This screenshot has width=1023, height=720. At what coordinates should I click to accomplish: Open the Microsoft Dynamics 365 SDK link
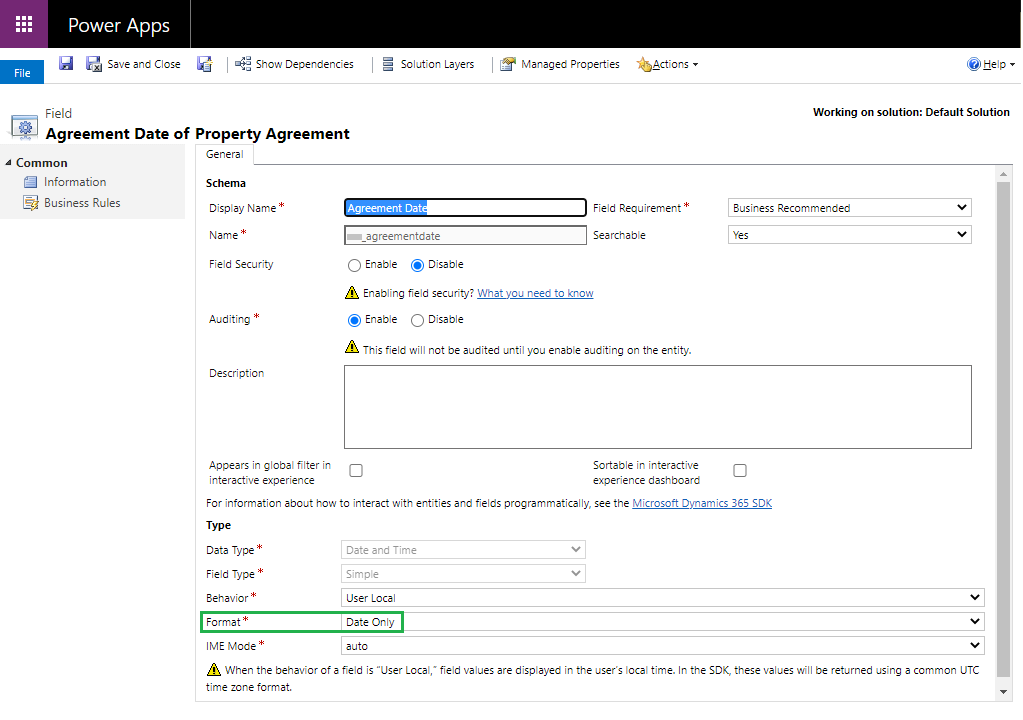[x=701, y=503]
